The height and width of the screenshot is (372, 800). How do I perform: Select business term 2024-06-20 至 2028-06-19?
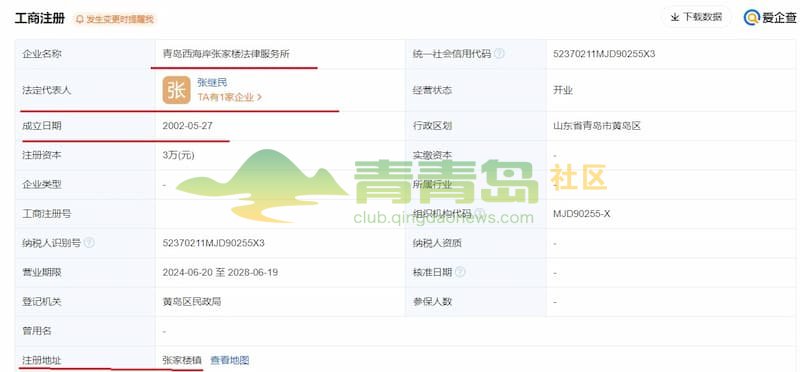(x=220, y=272)
